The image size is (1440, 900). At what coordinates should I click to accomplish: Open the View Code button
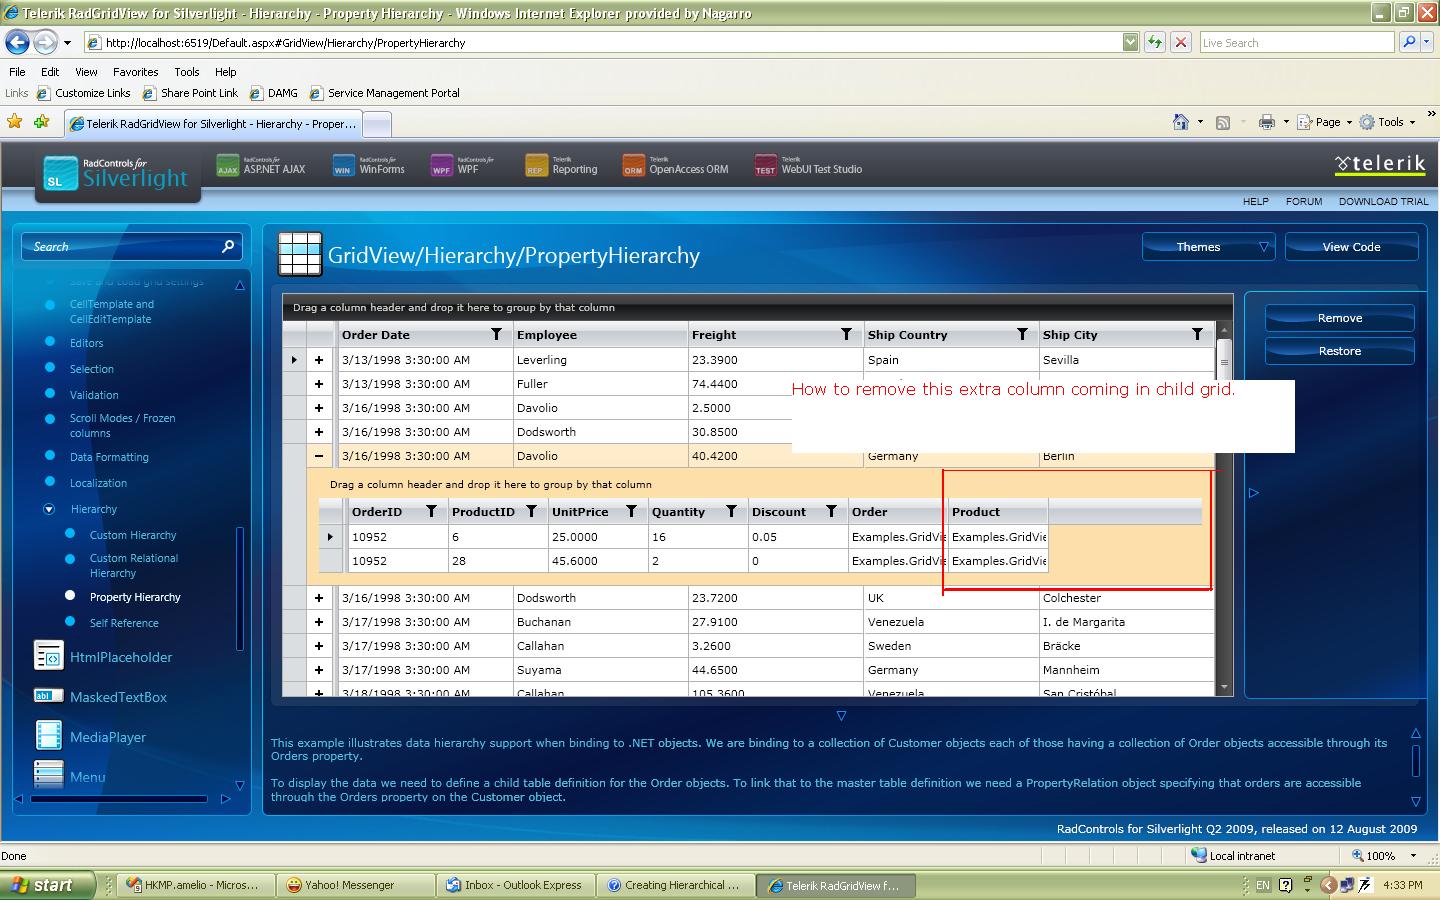pos(1351,247)
